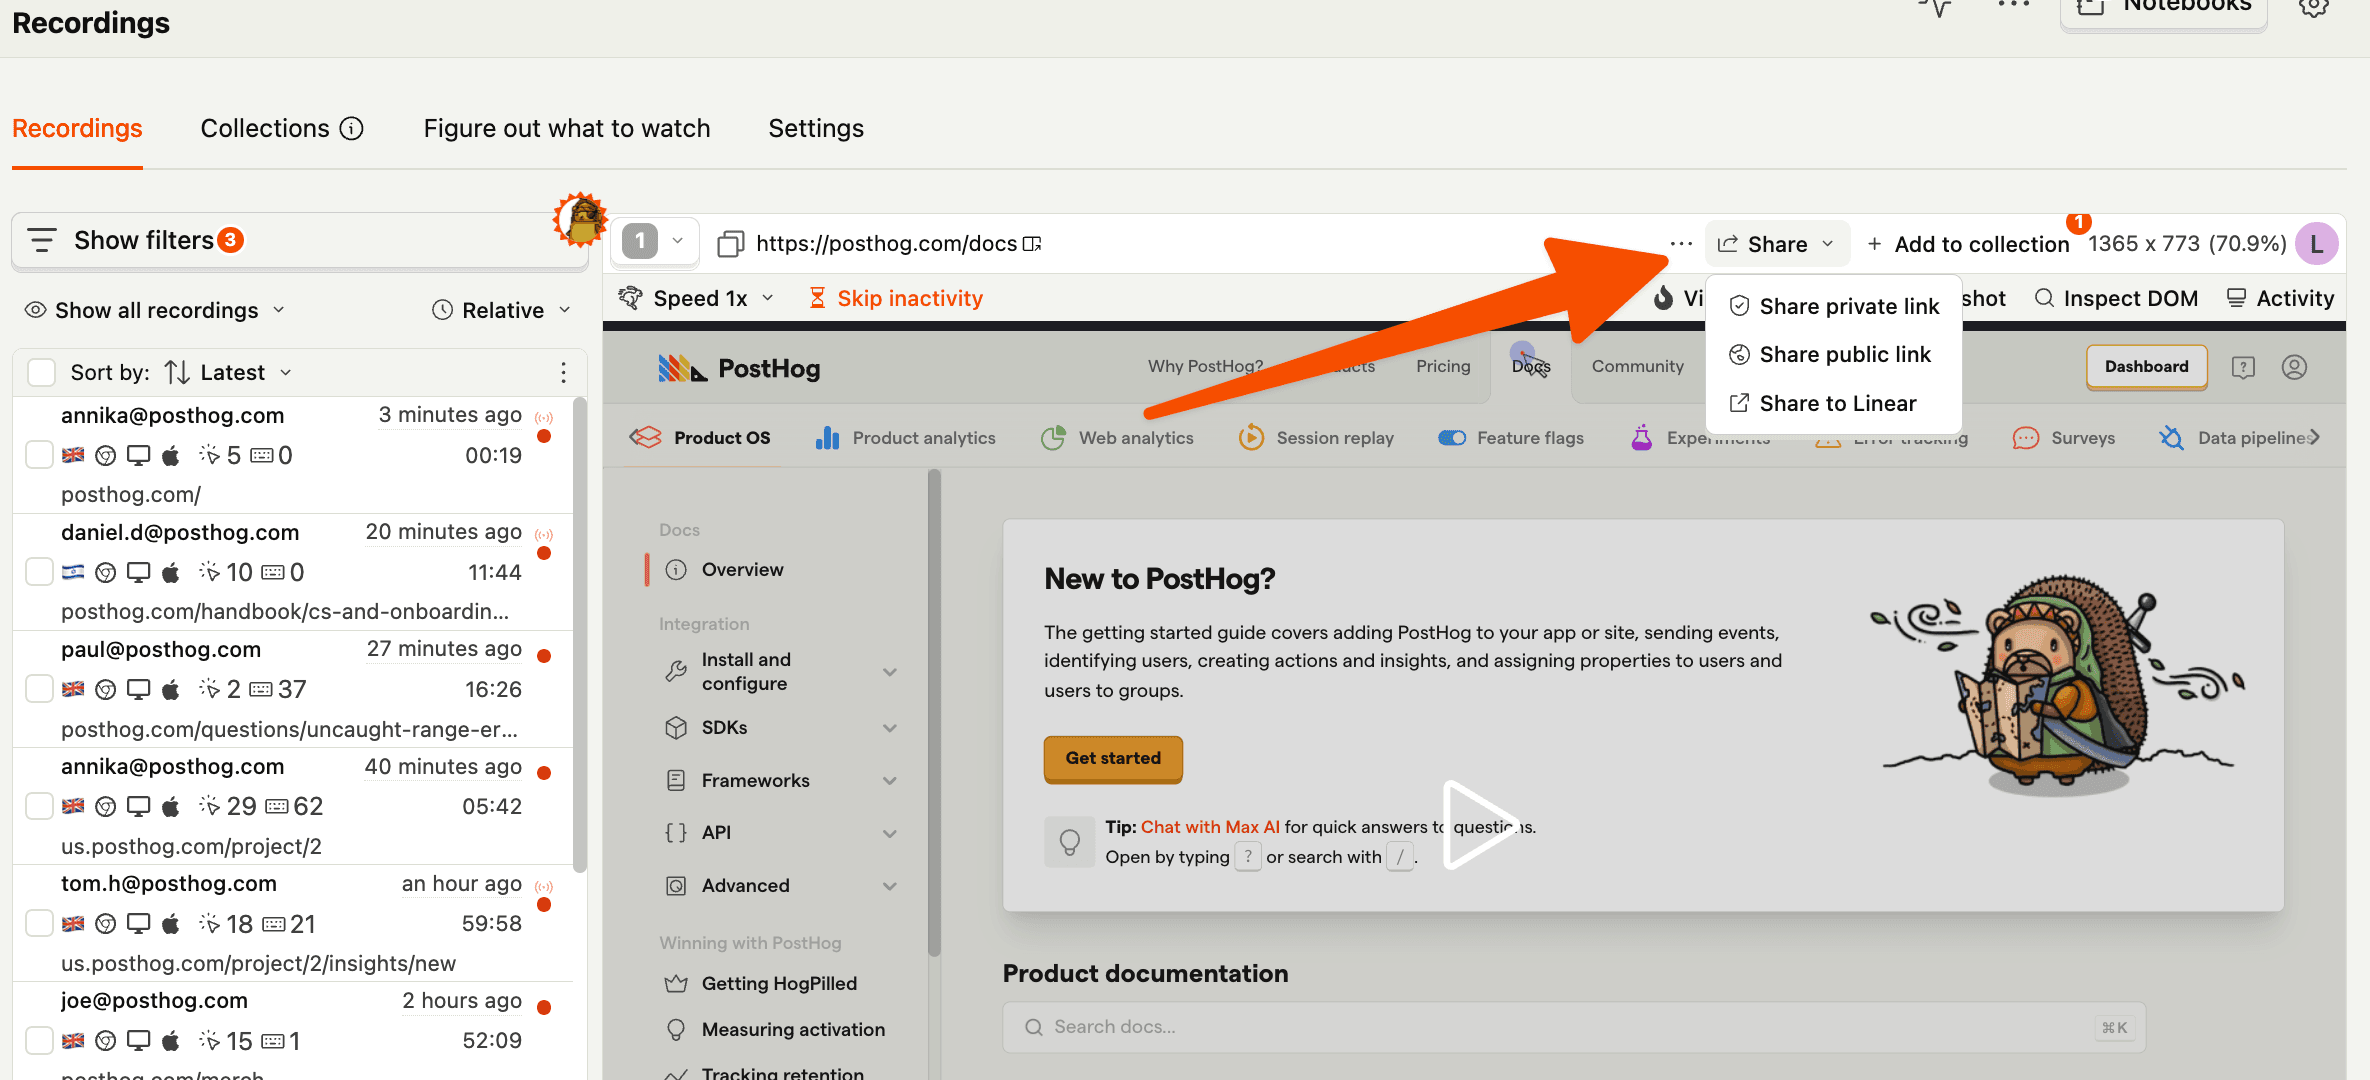
Task: Expand the SDKs section
Action: tap(889, 728)
